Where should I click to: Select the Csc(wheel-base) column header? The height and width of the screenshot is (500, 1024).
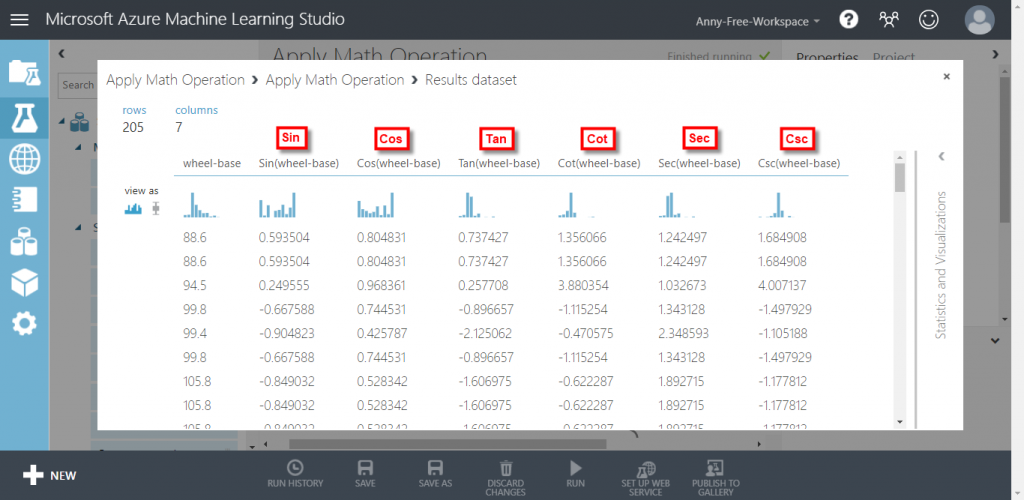click(x=799, y=163)
